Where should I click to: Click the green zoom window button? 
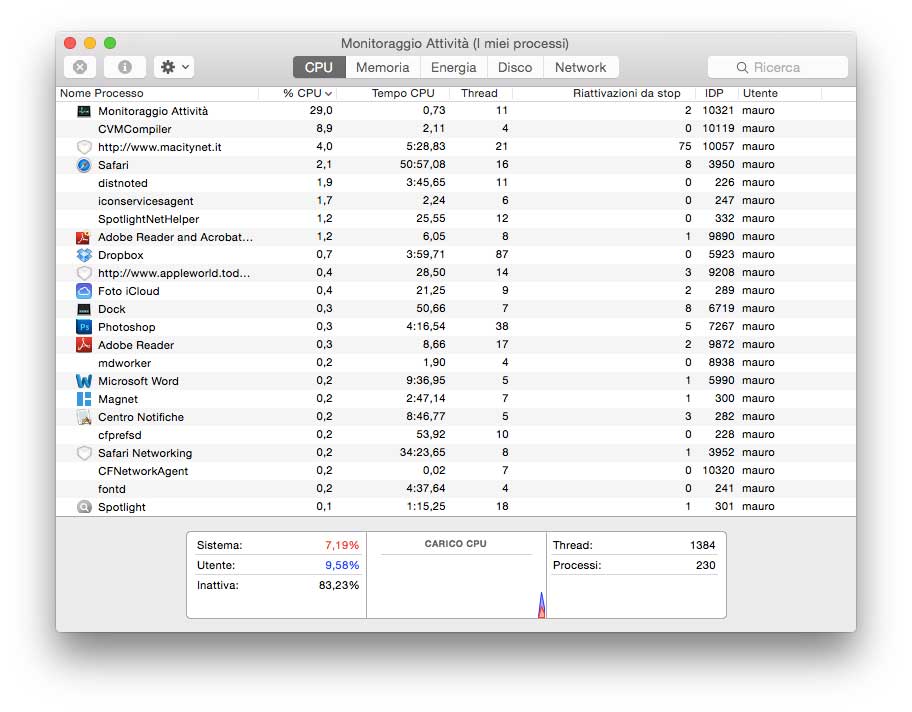pos(110,43)
